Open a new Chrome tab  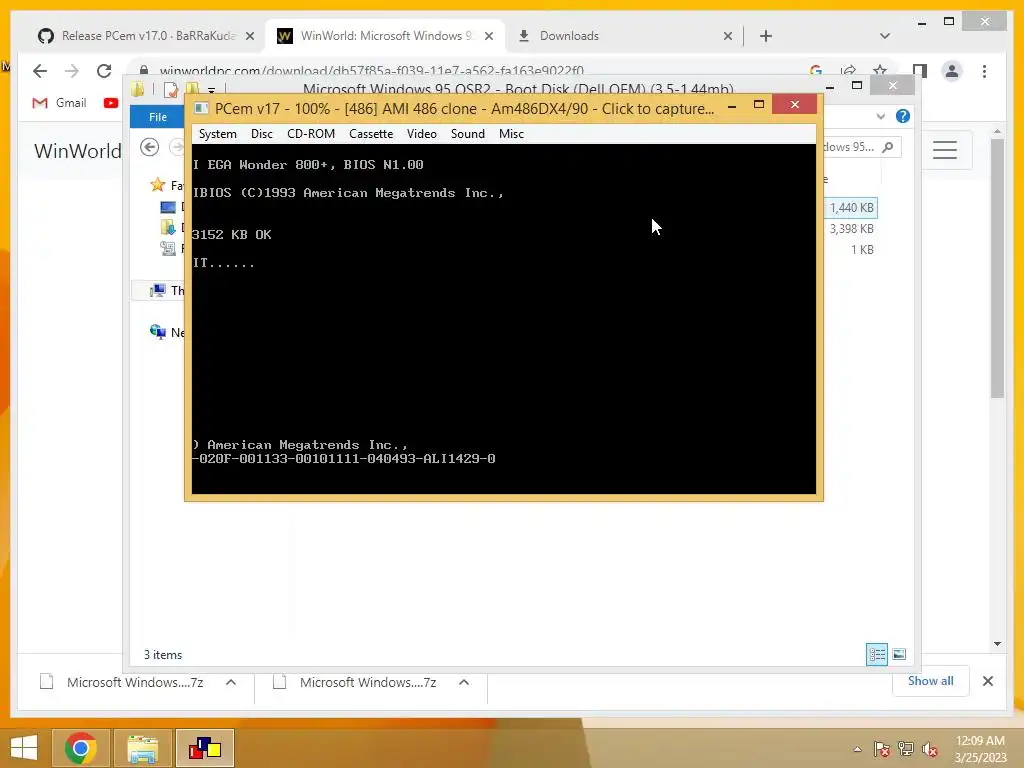[766, 36]
